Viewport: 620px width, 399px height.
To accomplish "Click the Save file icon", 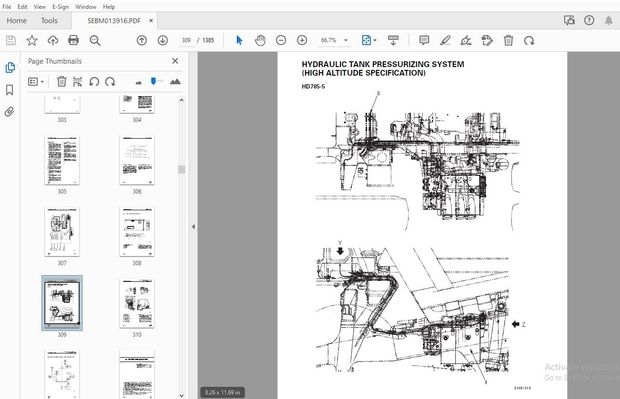I will pyautogui.click(x=11, y=40).
